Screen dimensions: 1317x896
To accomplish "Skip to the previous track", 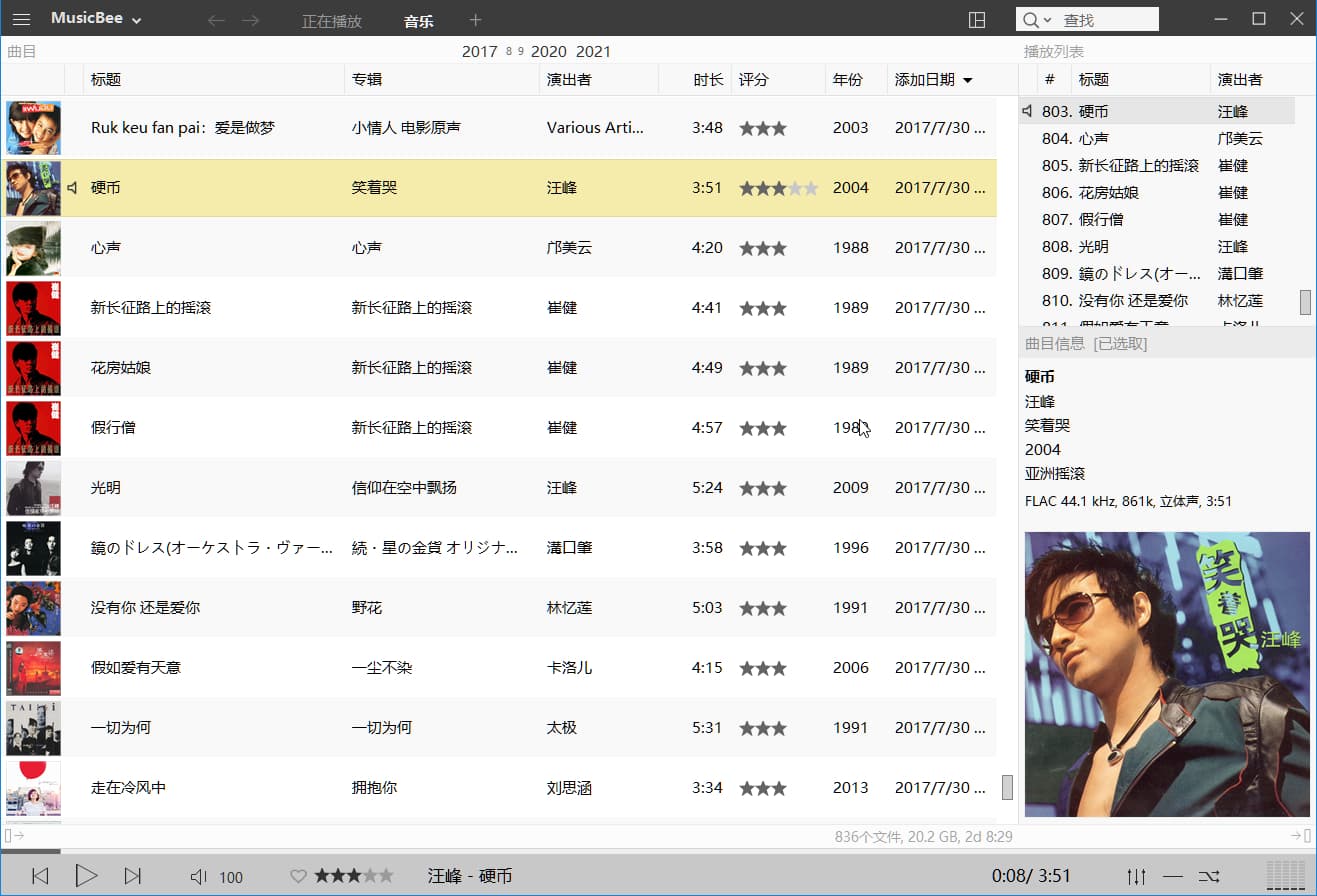I will (x=40, y=876).
